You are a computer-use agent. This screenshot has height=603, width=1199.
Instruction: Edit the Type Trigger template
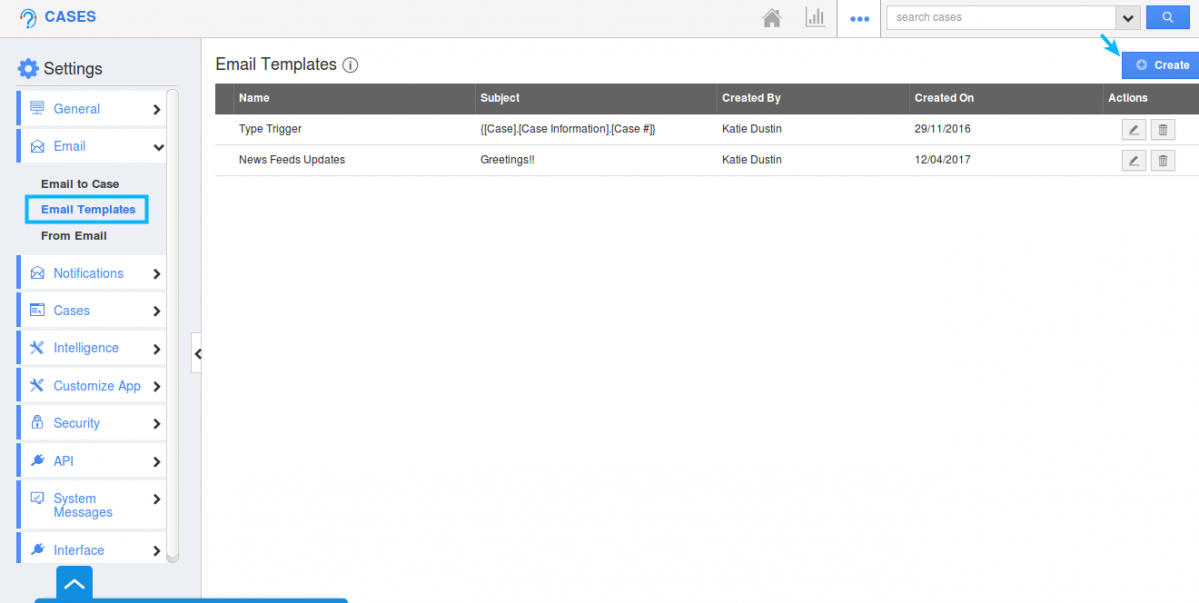pos(1133,130)
